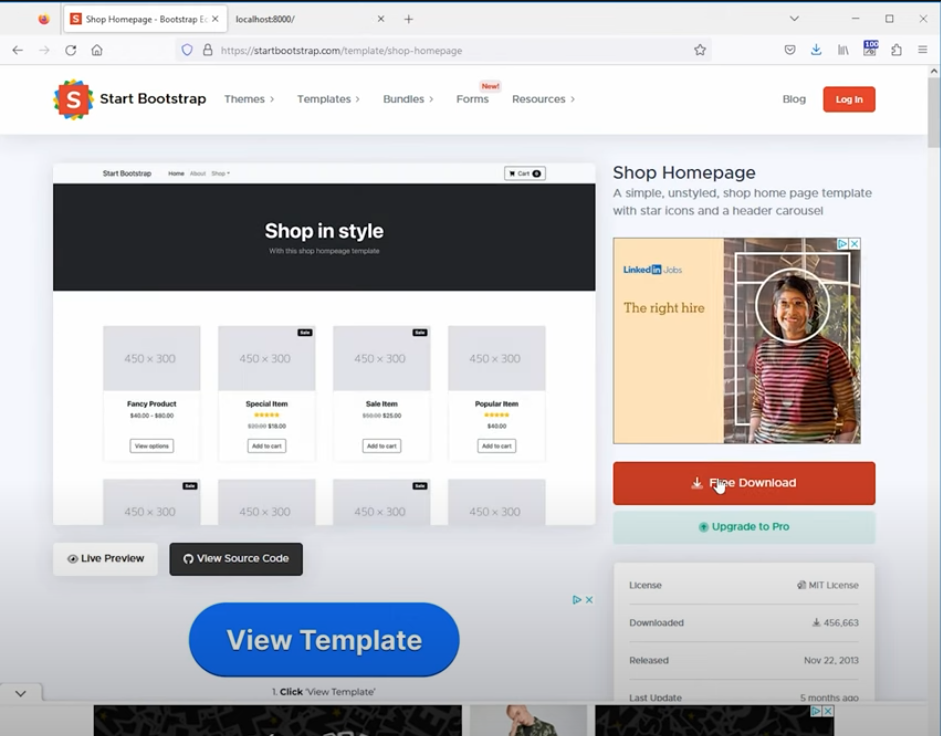Screen dimensions: 941x736
Task: Reload the current page
Action: pyautogui.click(x=71, y=50)
